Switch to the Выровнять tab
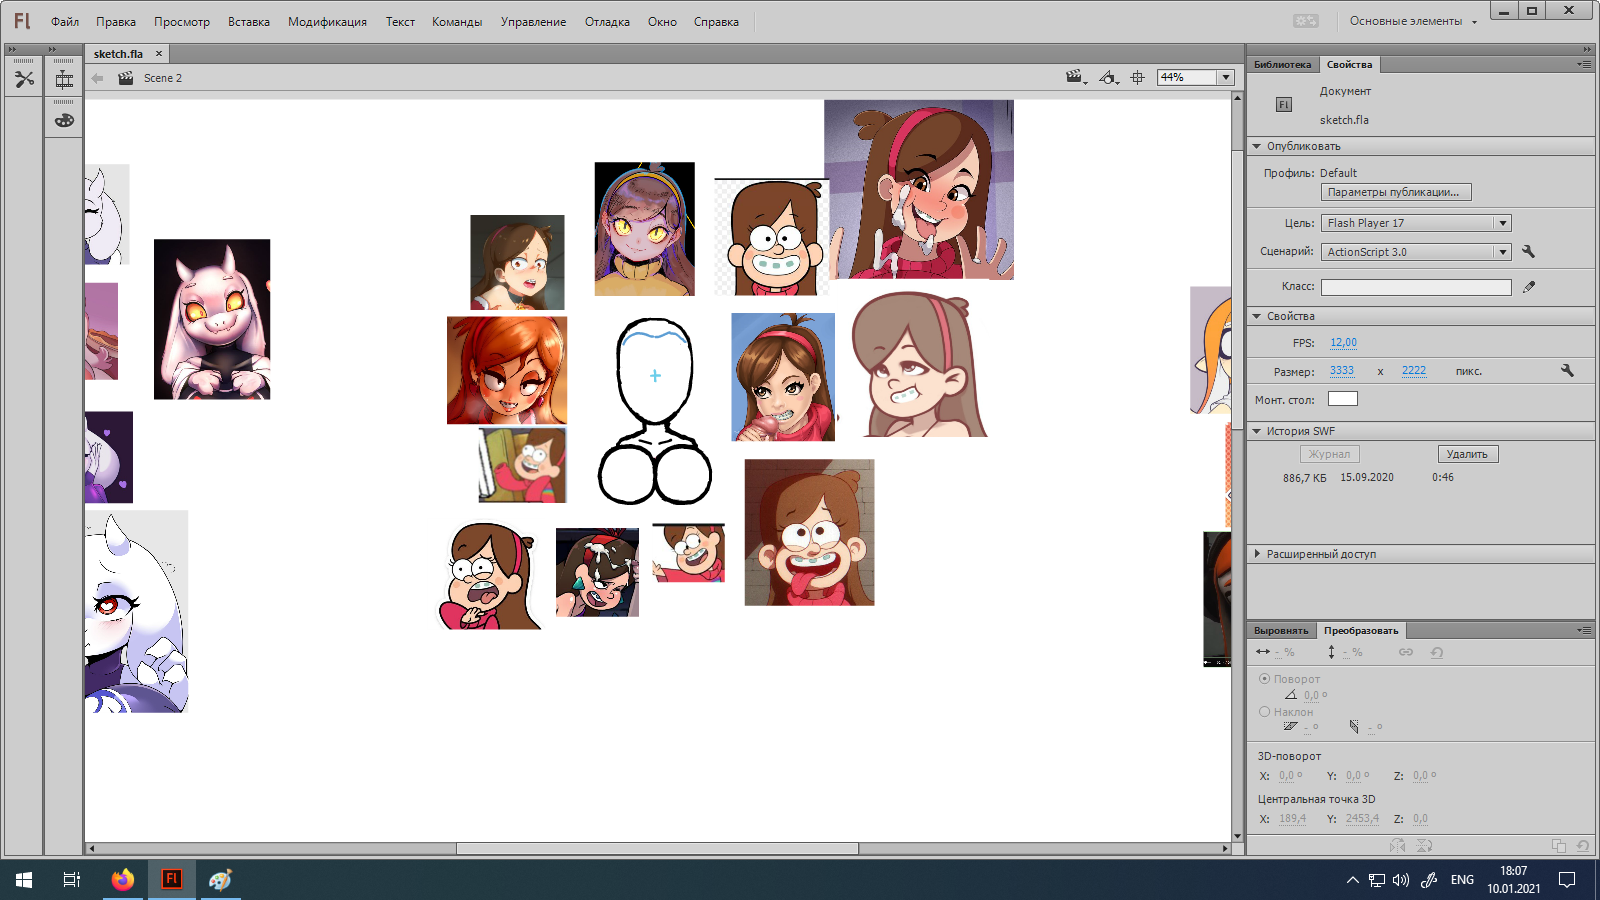The width and height of the screenshot is (1600, 900). (x=1281, y=631)
